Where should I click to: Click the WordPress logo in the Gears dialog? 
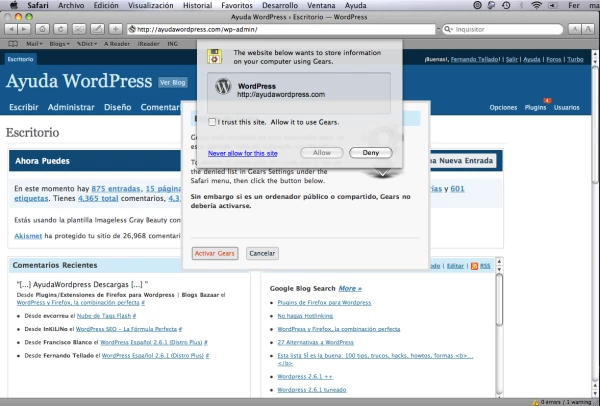pos(224,87)
